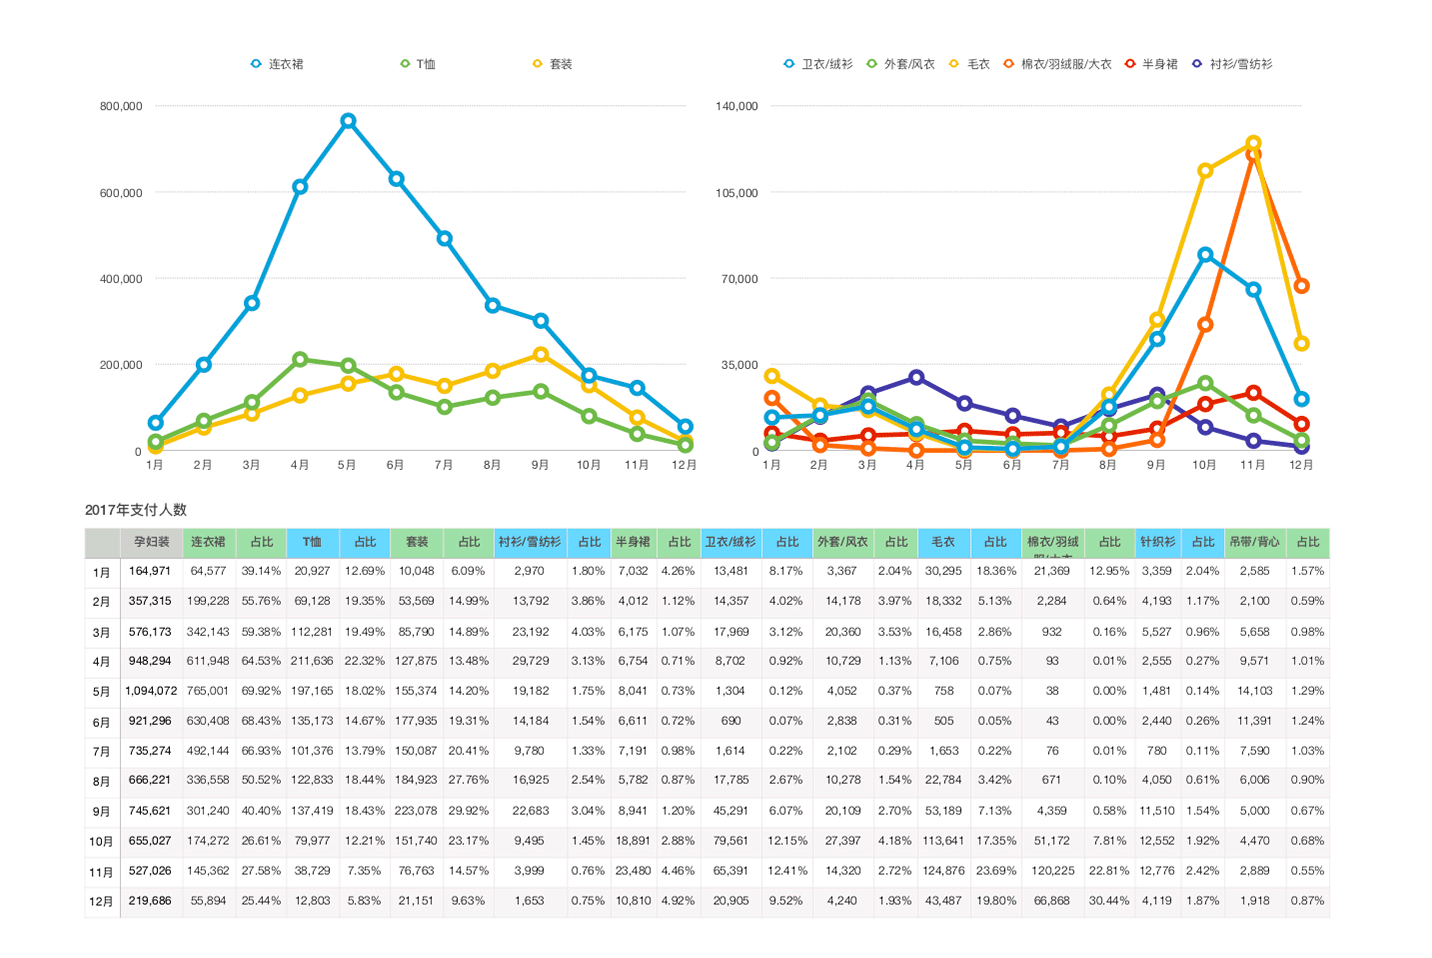1432x958 pixels.
Task: Click the 1,094,072 cell in 孕妇装 column
Action: click(x=151, y=691)
